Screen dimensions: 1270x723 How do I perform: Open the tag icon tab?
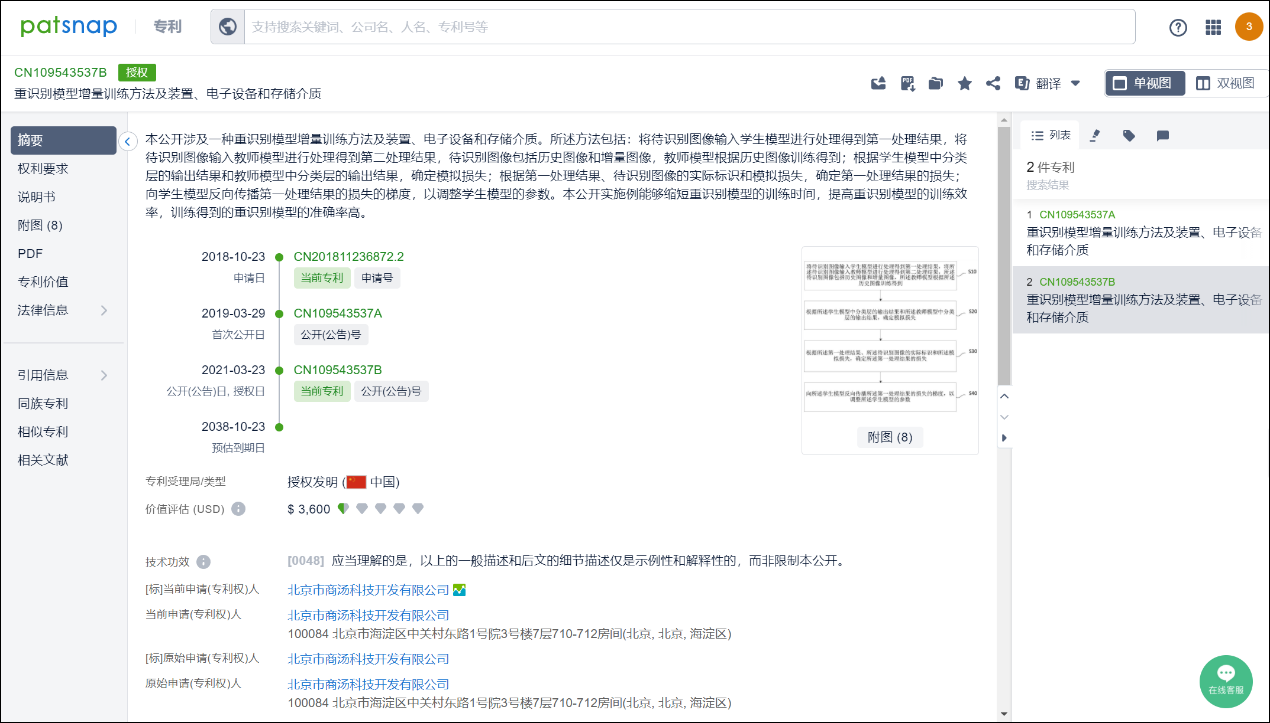(x=1129, y=135)
